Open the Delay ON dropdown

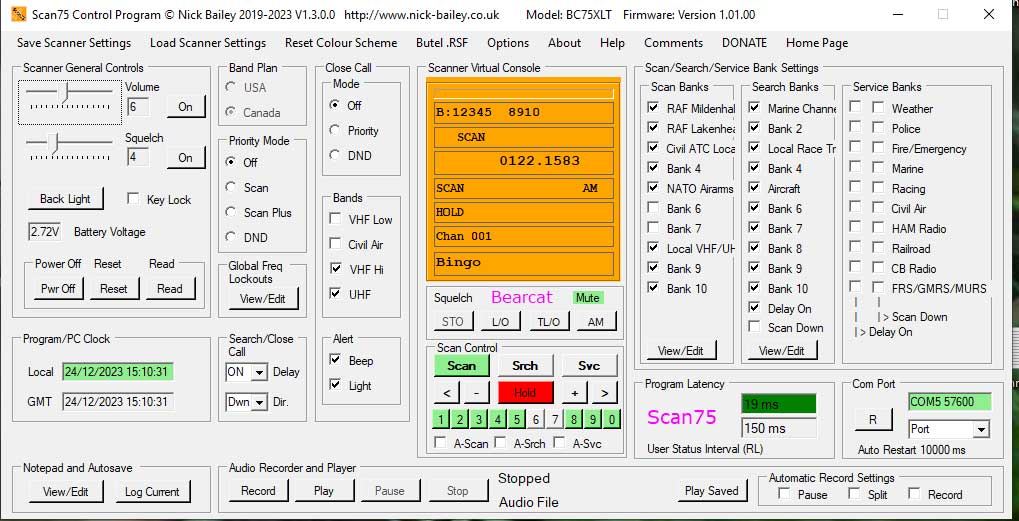click(x=260, y=372)
